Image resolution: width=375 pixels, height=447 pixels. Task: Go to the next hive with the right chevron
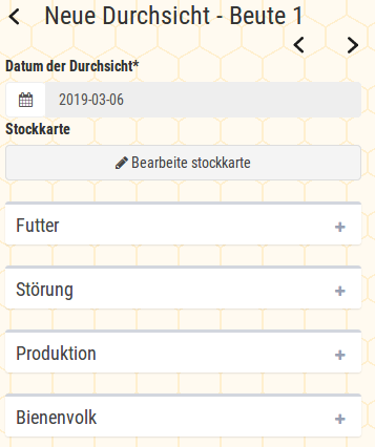(353, 45)
